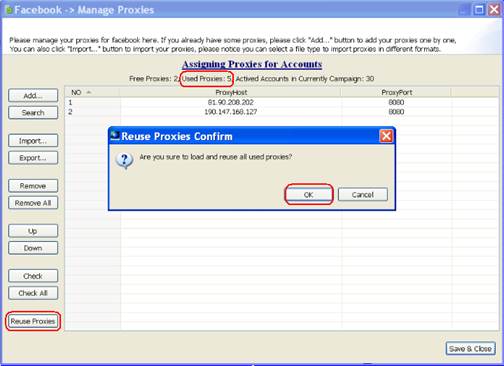Open the Import... proxies button
Image resolution: width=504 pixels, height=366 pixels.
coord(33,141)
